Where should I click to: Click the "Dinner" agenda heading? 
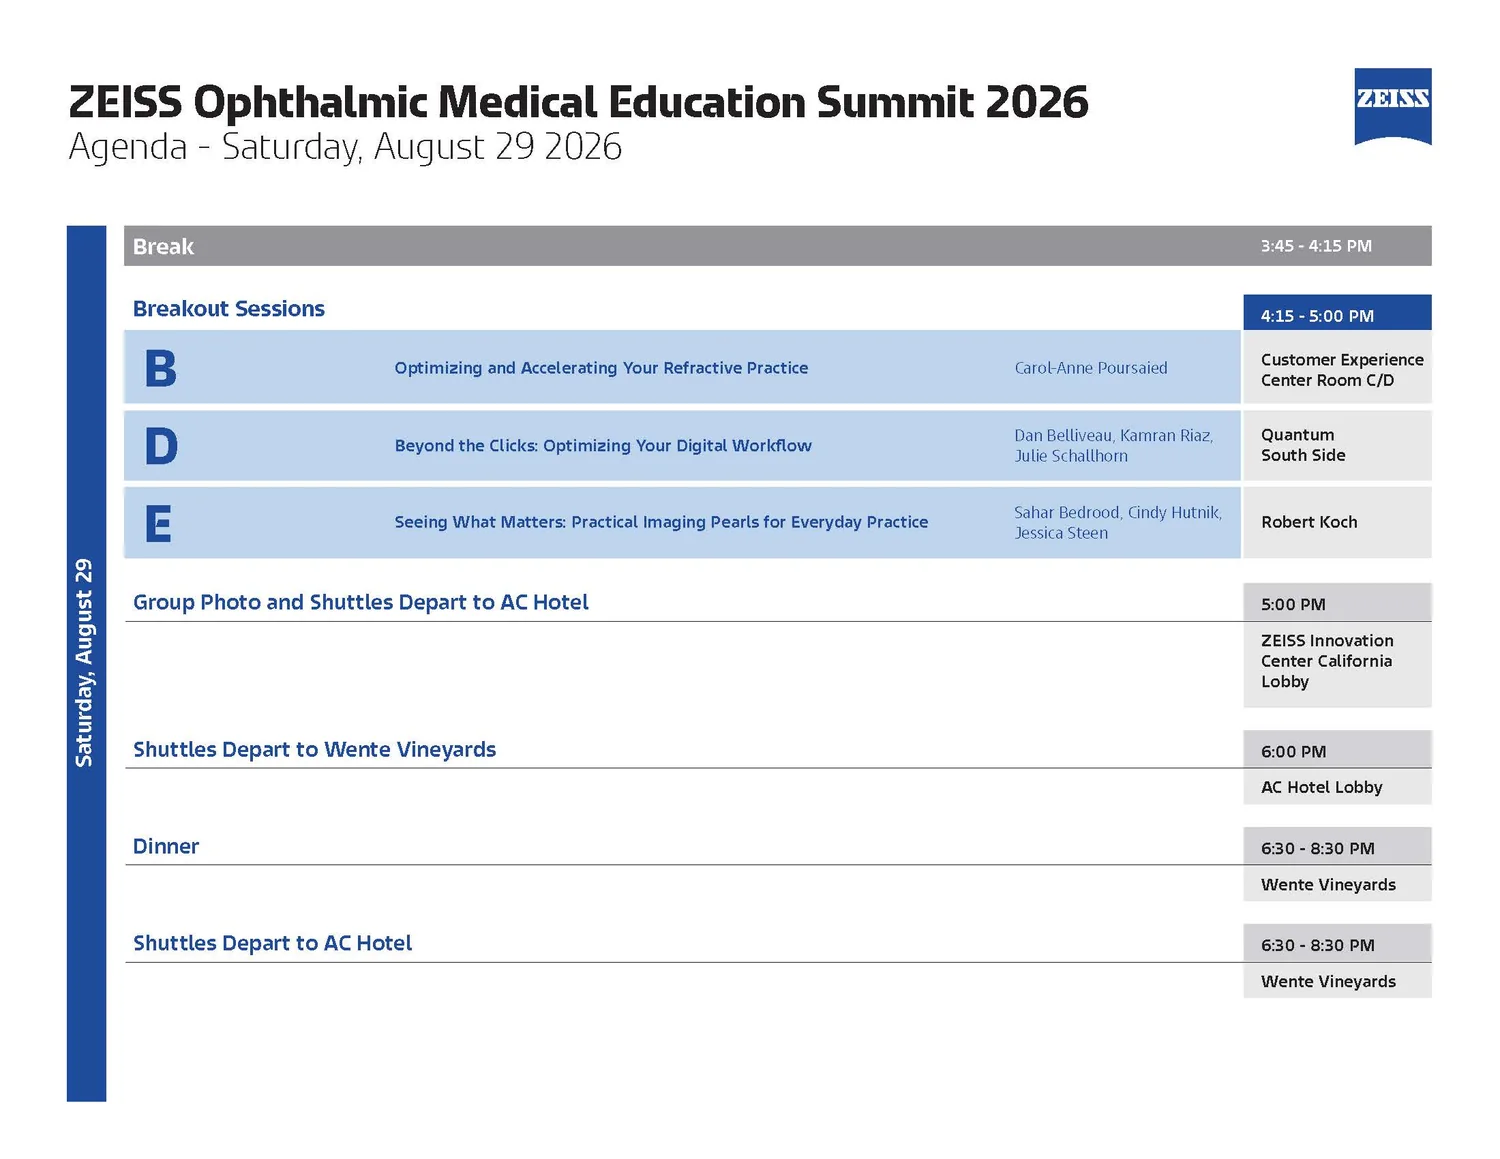(x=166, y=846)
